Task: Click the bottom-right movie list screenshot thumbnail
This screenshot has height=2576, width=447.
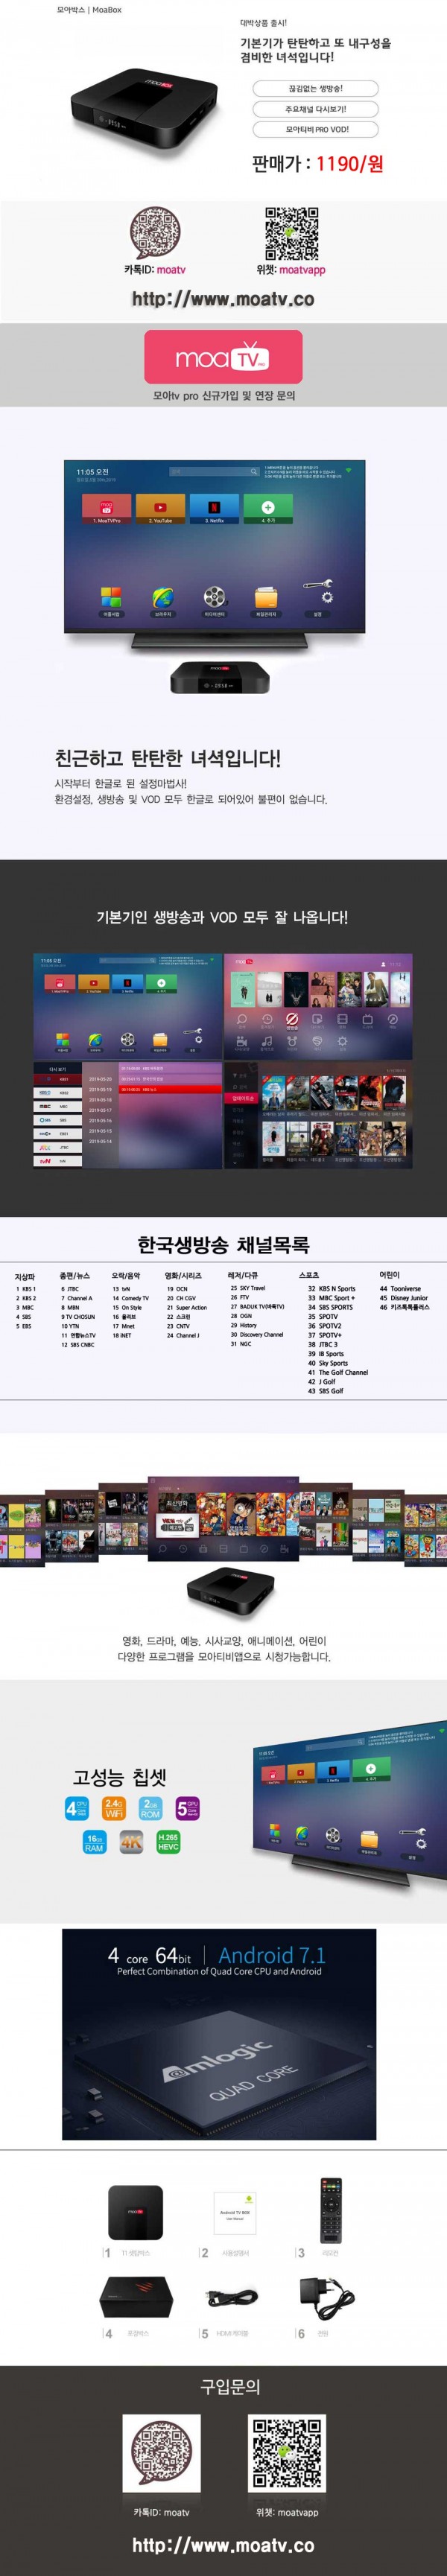Action: 318,1115
